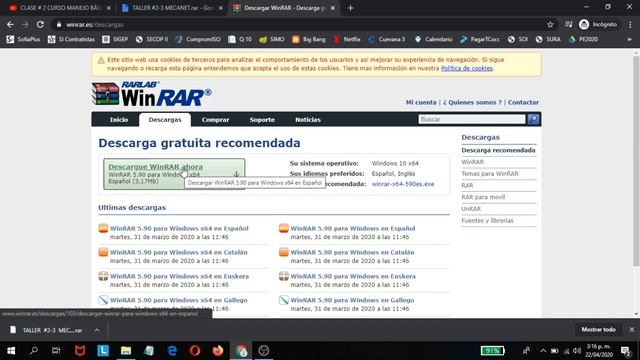Open SofiaPlus bookmark
The height and width of the screenshot is (360, 640).
[24, 39]
